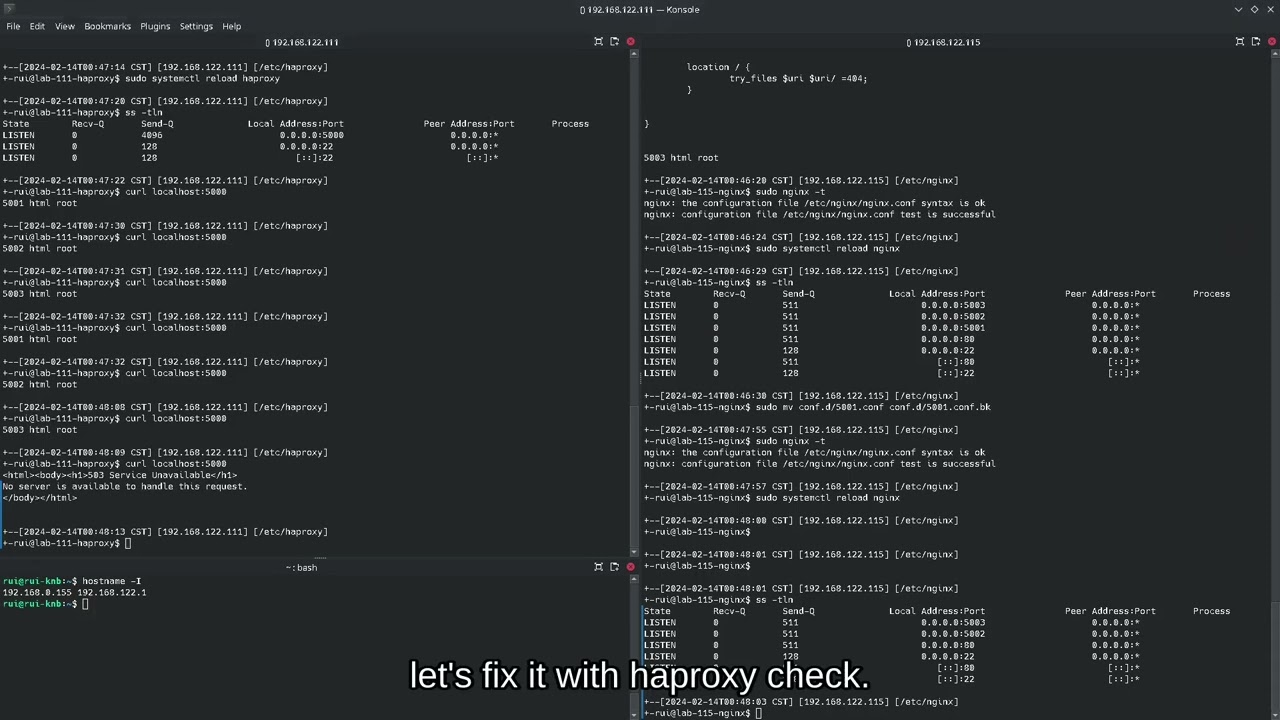Open the File menu
The height and width of the screenshot is (720, 1280).
coord(13,26)
